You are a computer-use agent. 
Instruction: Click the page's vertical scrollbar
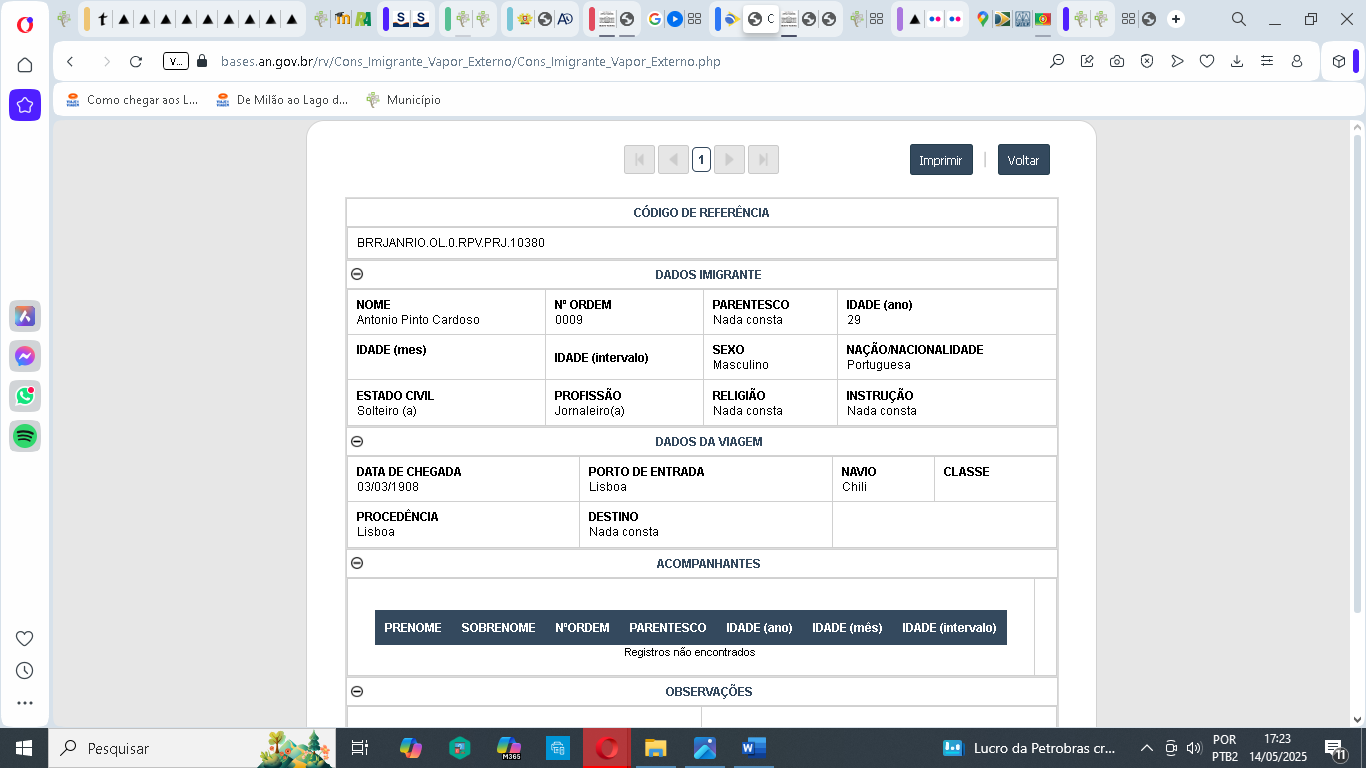(x=1357, y=400)
